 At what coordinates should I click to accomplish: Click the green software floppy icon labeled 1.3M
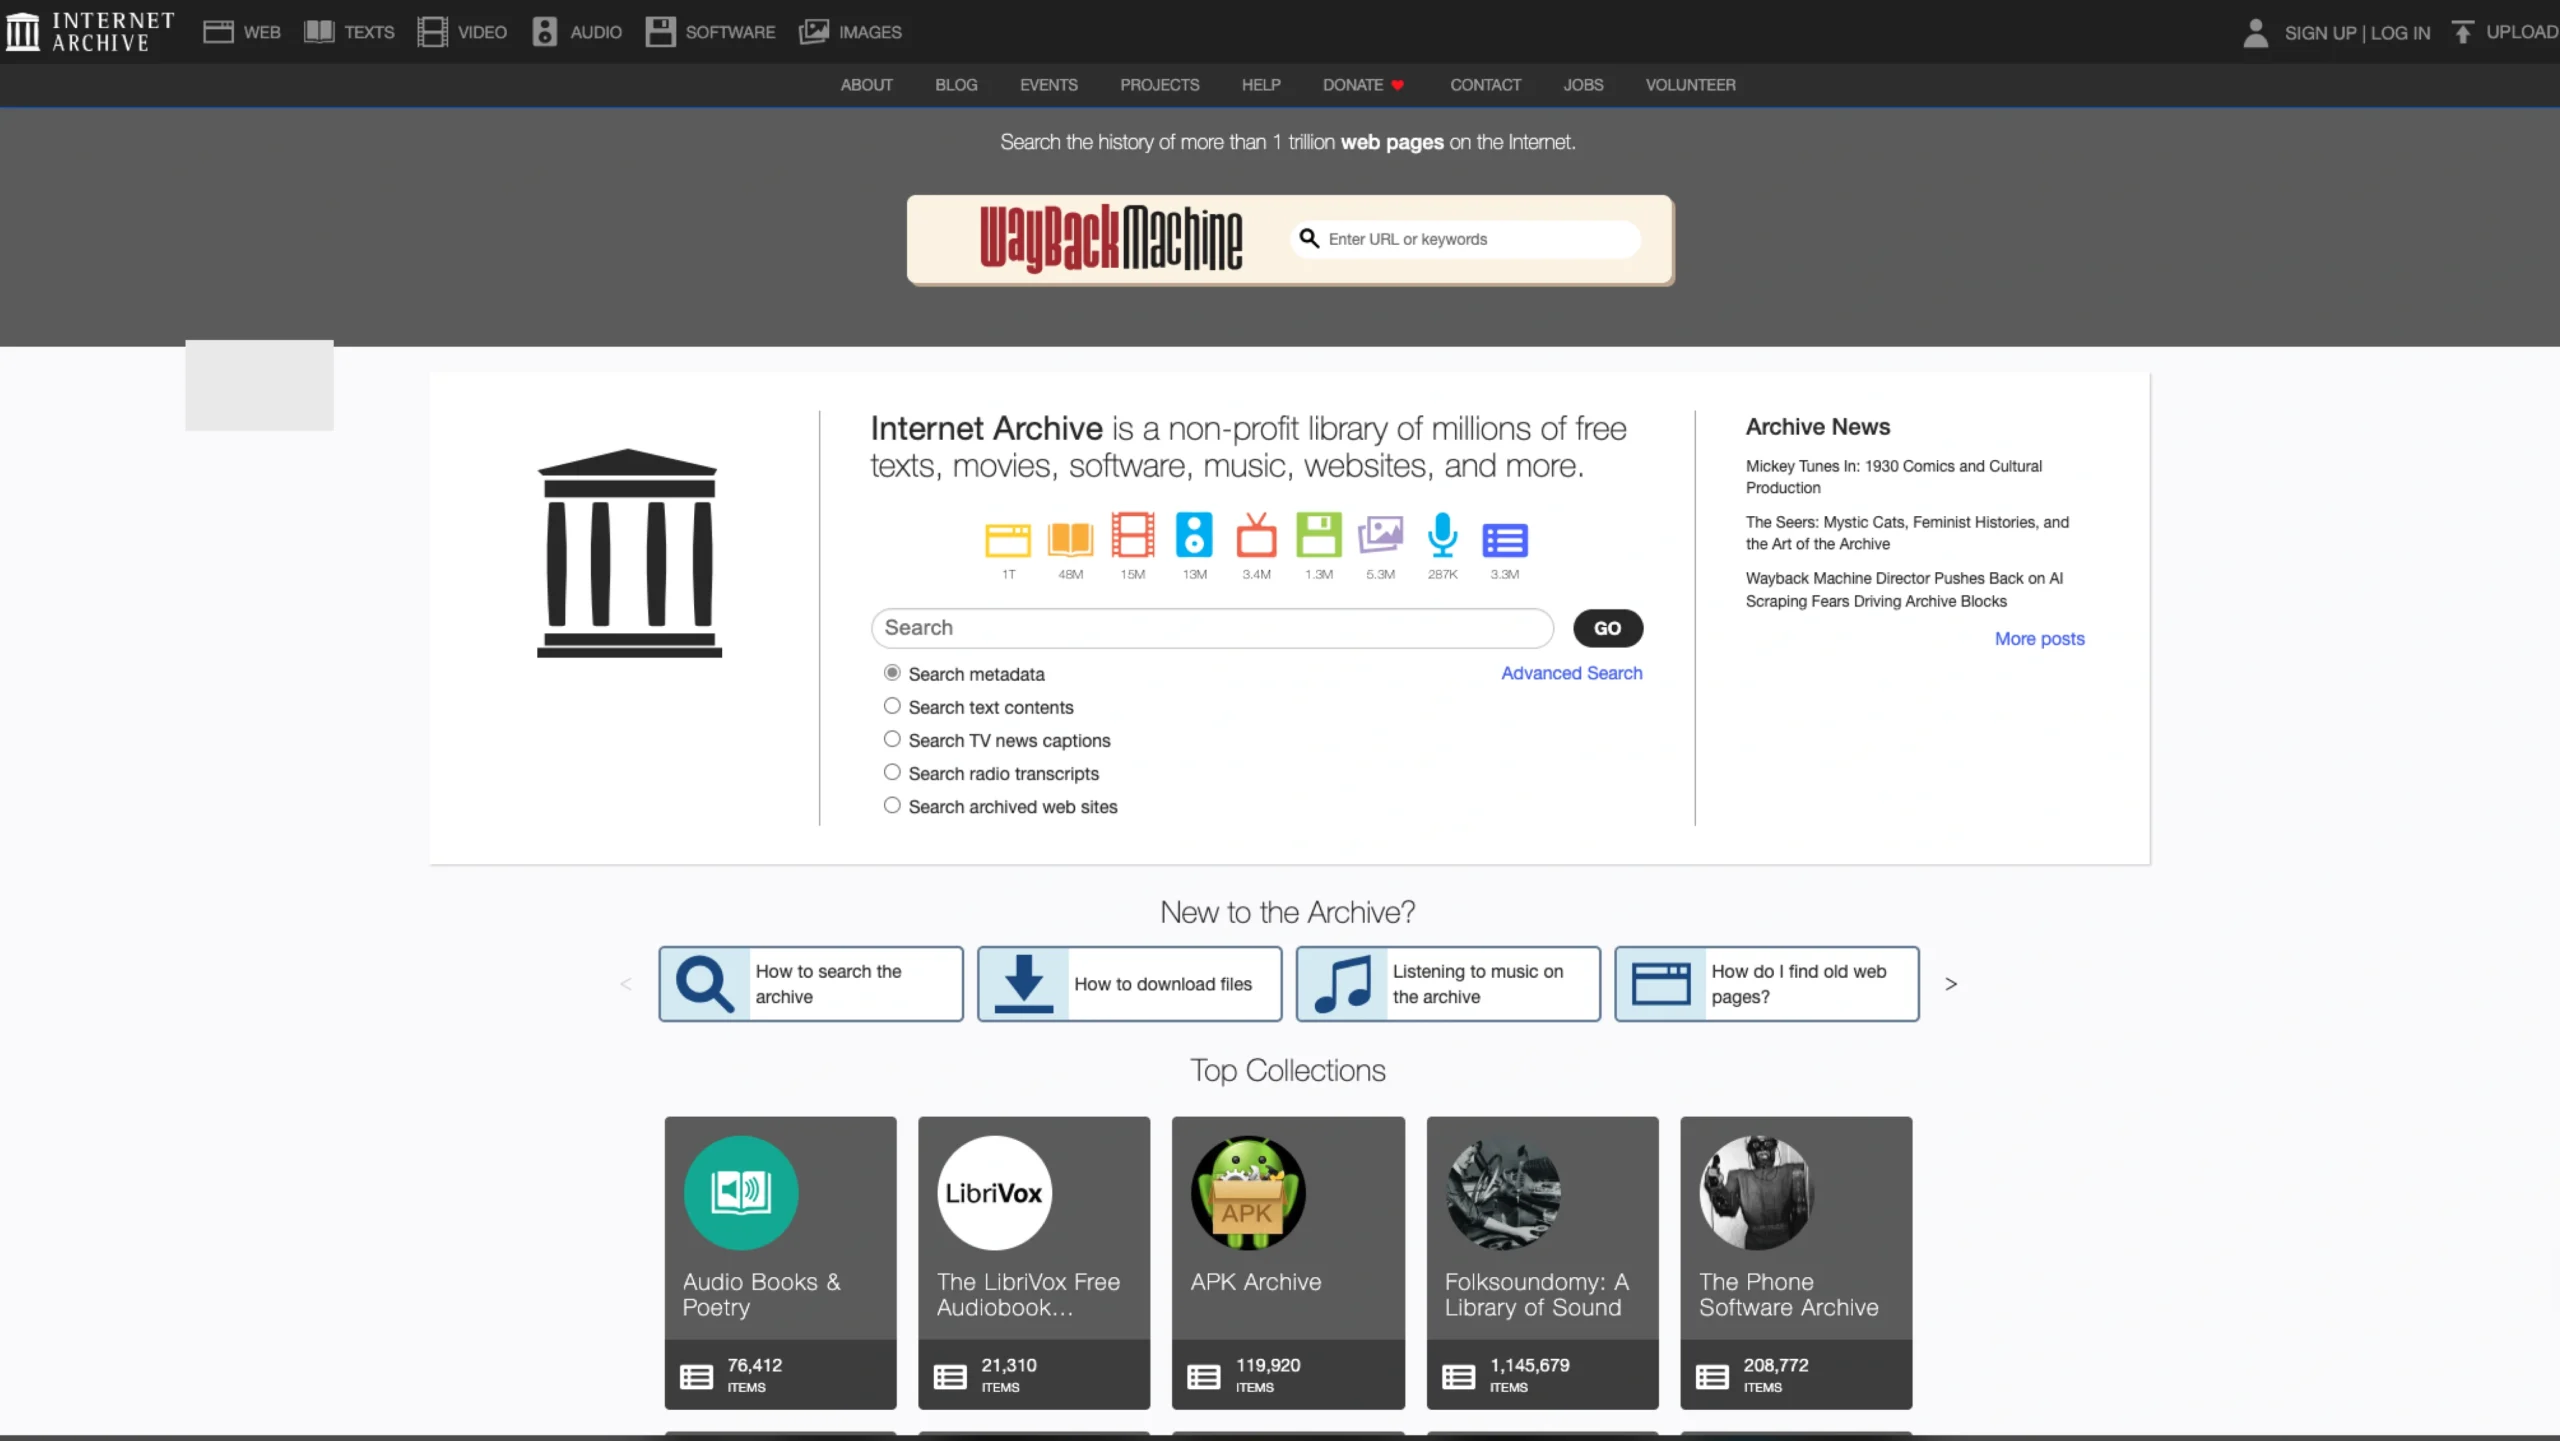(x=1319, y=535)
